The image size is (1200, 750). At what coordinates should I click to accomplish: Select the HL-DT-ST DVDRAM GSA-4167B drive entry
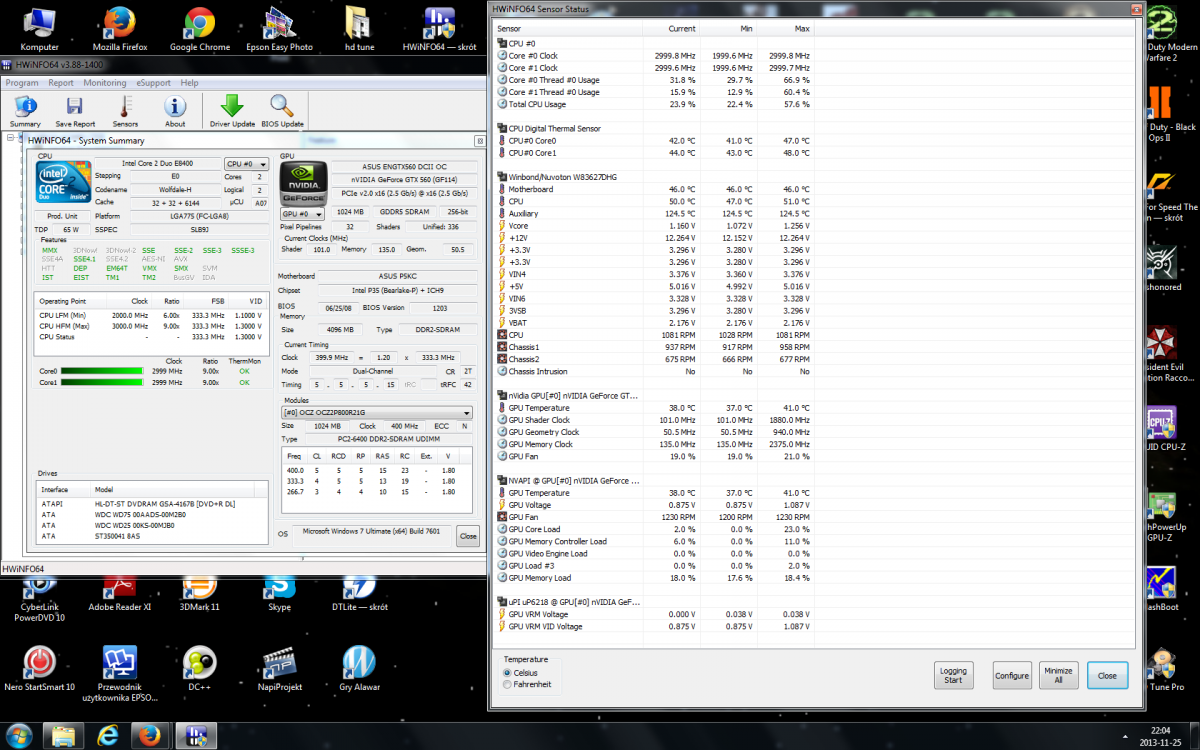click(152, 503)
